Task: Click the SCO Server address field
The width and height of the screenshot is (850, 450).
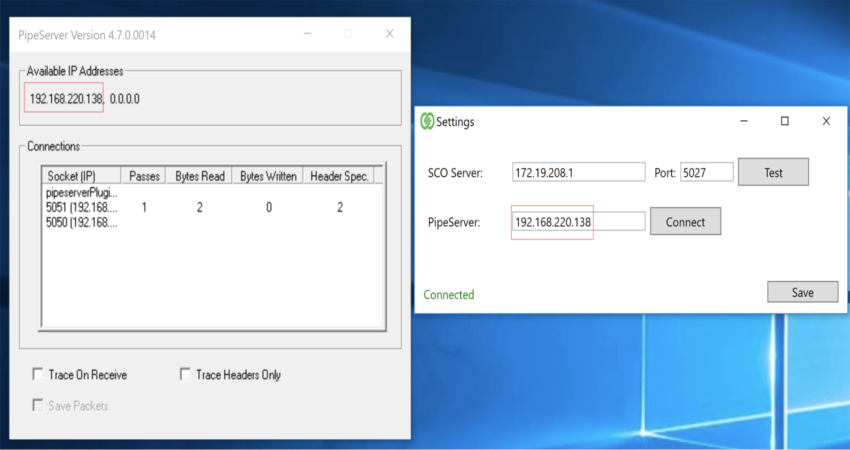Action: [x=578, y=172]
